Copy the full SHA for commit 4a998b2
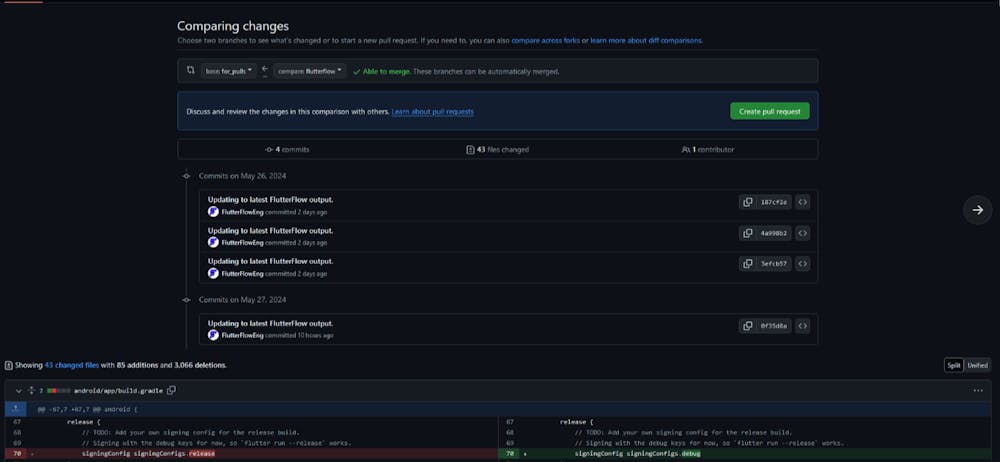Screen dimensions: 1000x462 point(746,233)
